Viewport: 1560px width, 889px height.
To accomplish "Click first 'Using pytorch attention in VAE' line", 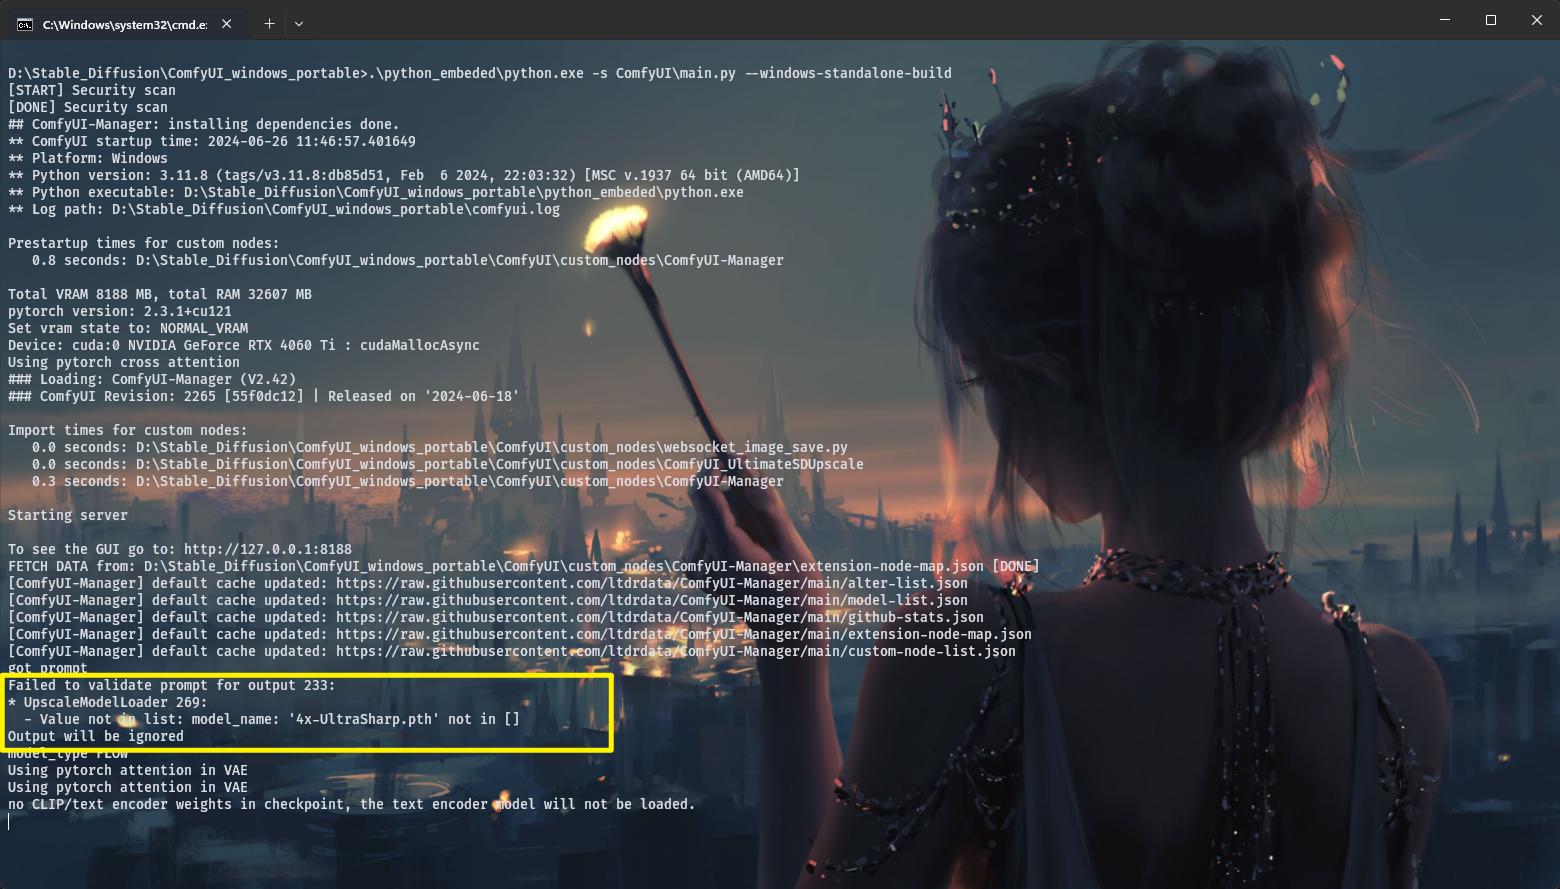I will tap(128, 770).
